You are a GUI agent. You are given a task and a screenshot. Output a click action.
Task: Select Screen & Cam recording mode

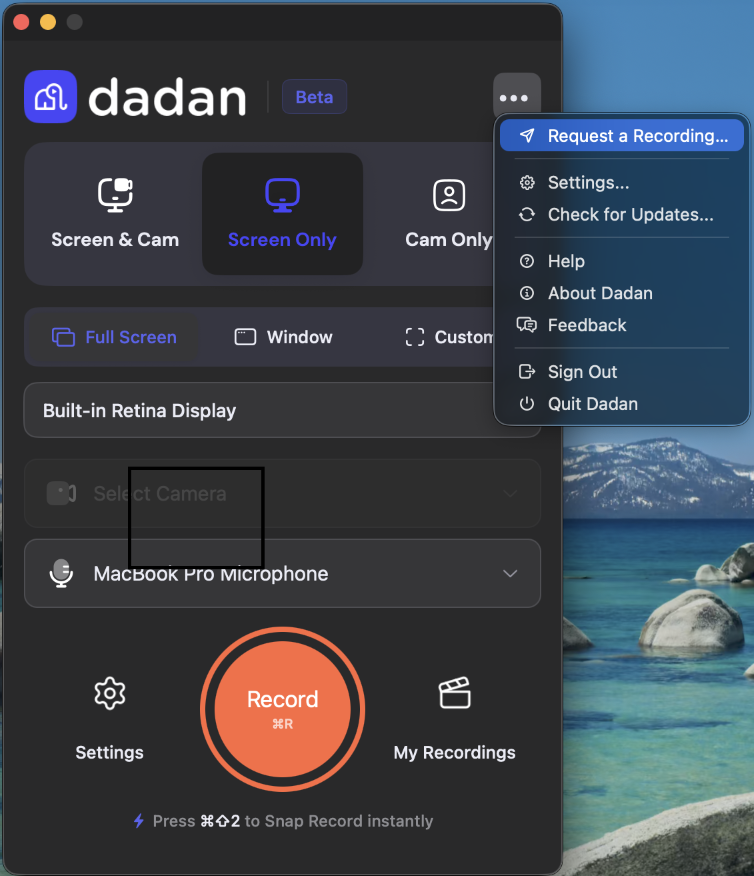[115, 214]
